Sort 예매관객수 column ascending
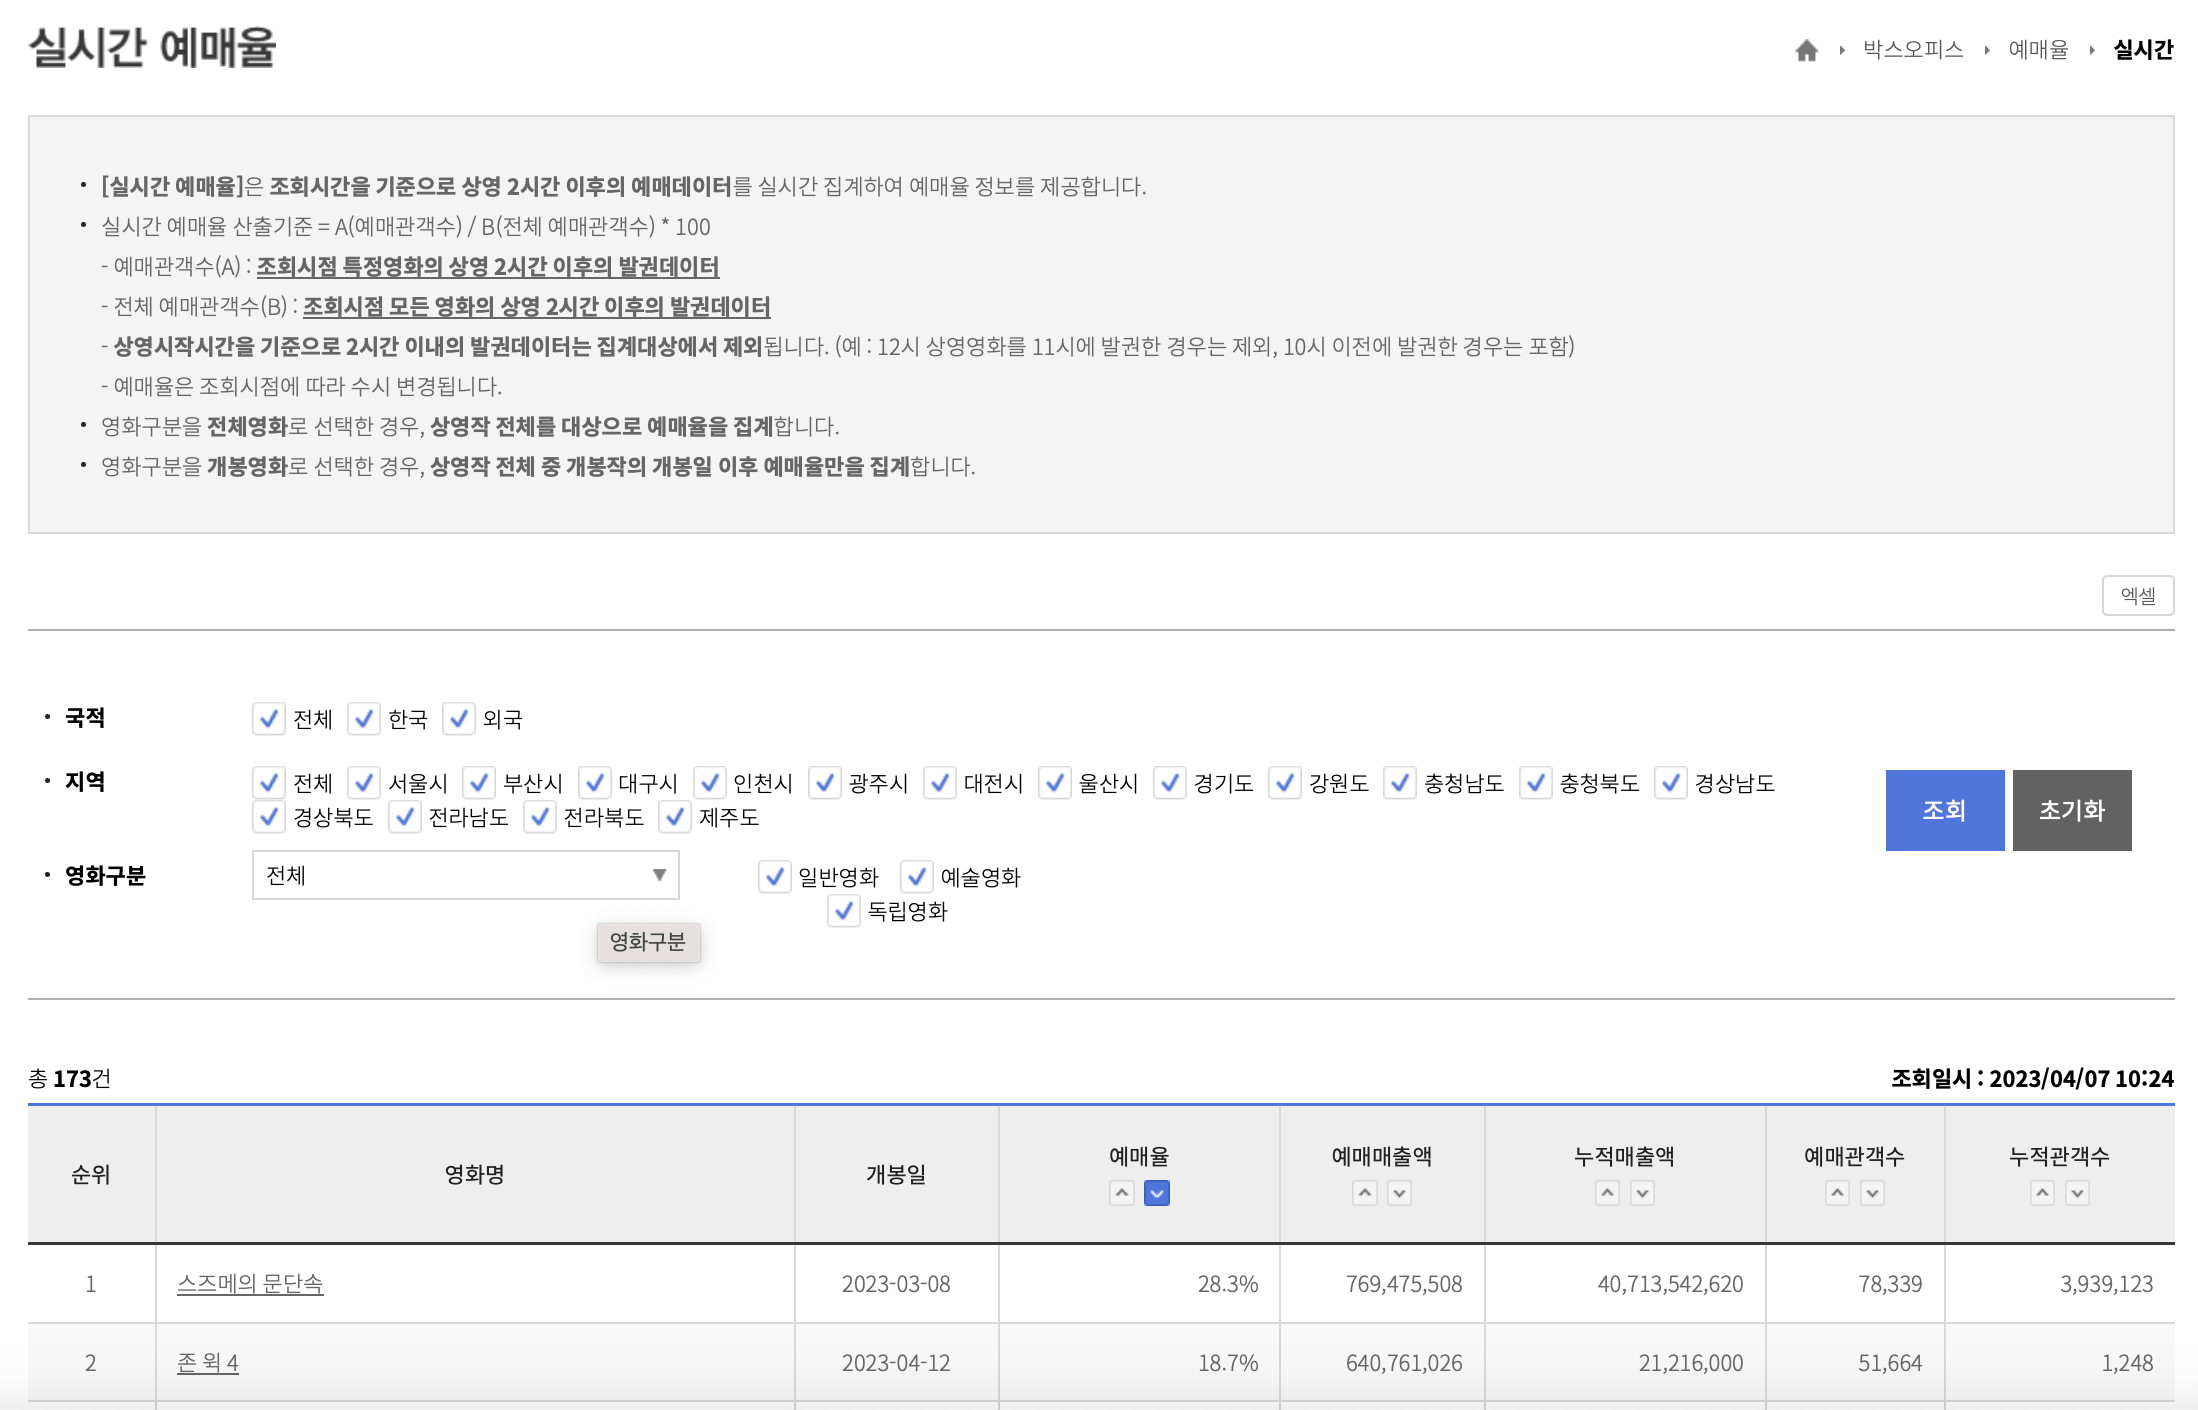The width and height of the screenshot is (2198, 1410). (x=1837, y=1193)
